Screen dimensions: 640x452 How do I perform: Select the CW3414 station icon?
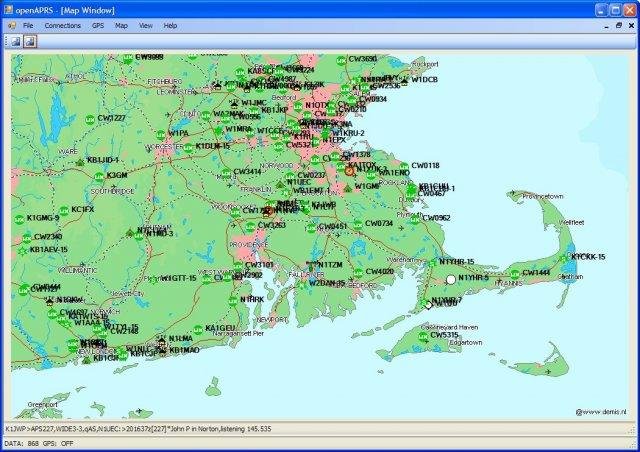tap(226, 173)
